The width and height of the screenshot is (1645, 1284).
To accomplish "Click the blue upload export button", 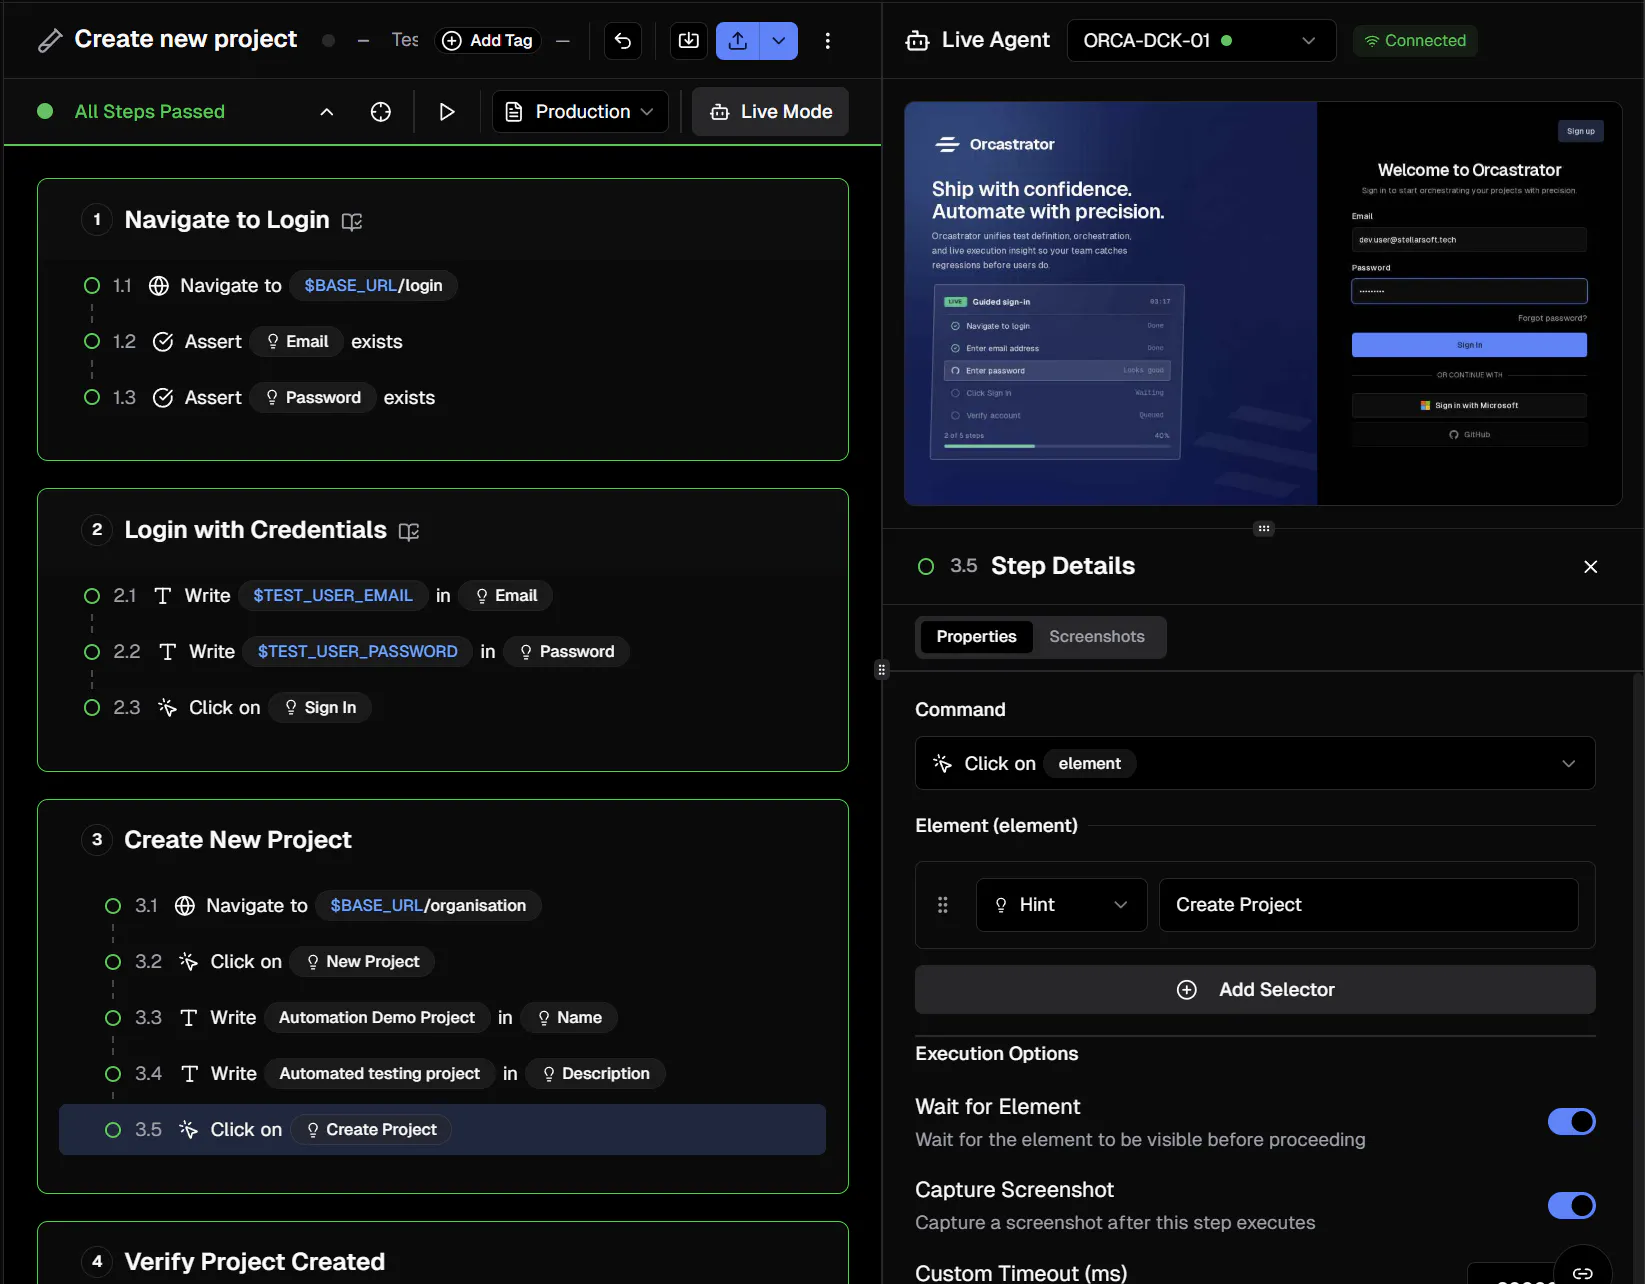I will (738, 41).
